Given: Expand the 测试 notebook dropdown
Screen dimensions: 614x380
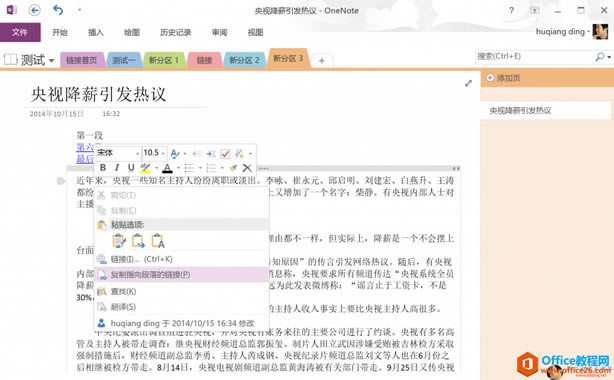Looking at the screenshot, I should coord(51,61).
